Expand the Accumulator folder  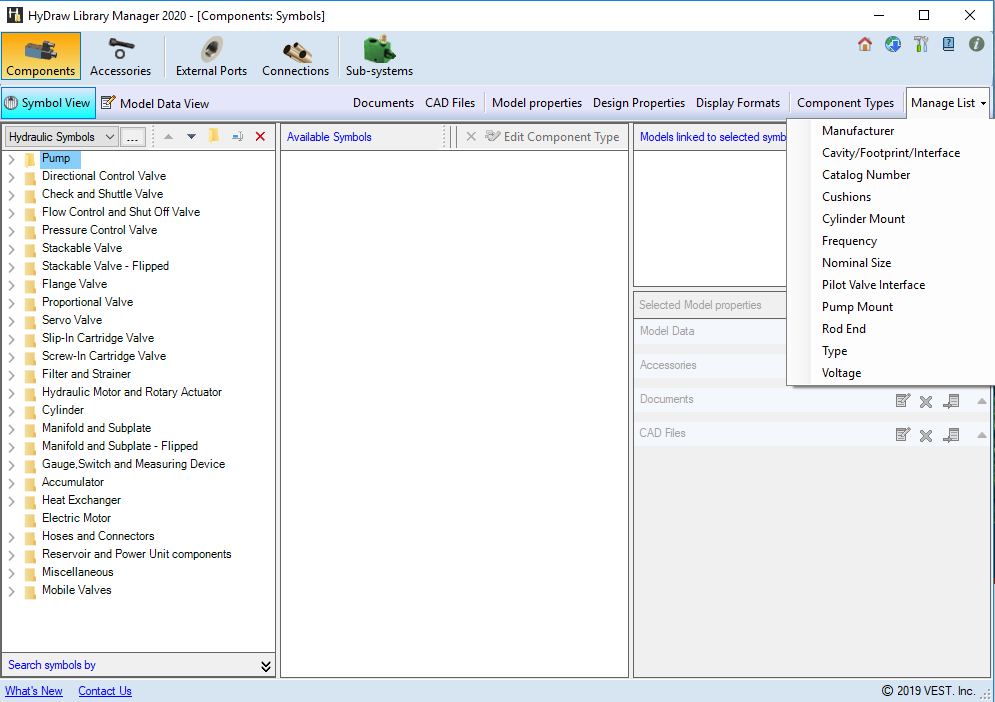coord(11,483)
